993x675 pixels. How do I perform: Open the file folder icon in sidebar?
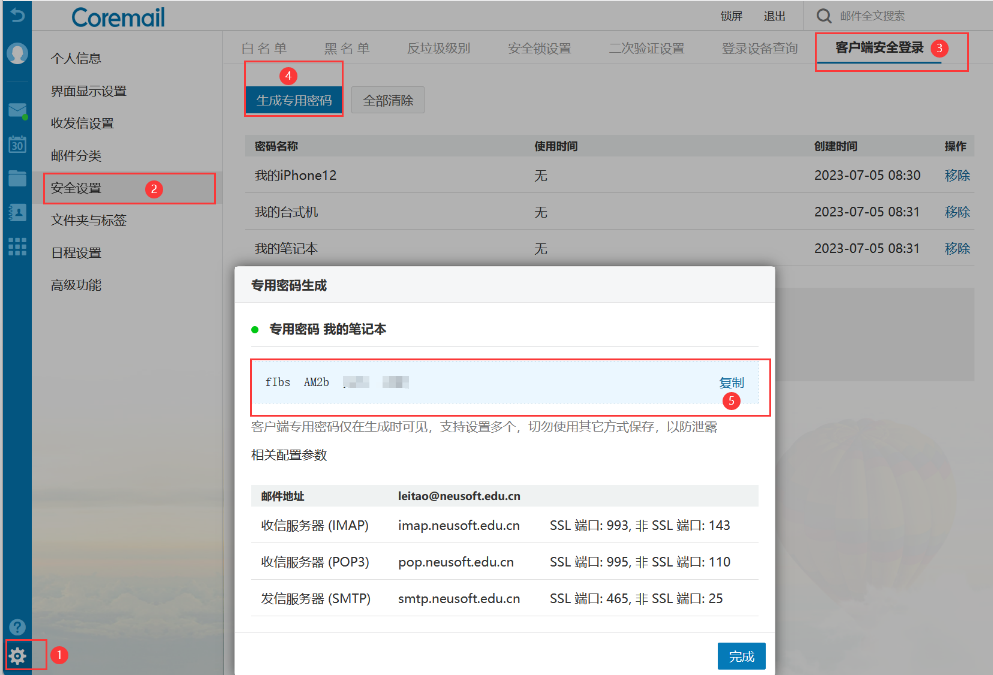click(x=16, y=178)
